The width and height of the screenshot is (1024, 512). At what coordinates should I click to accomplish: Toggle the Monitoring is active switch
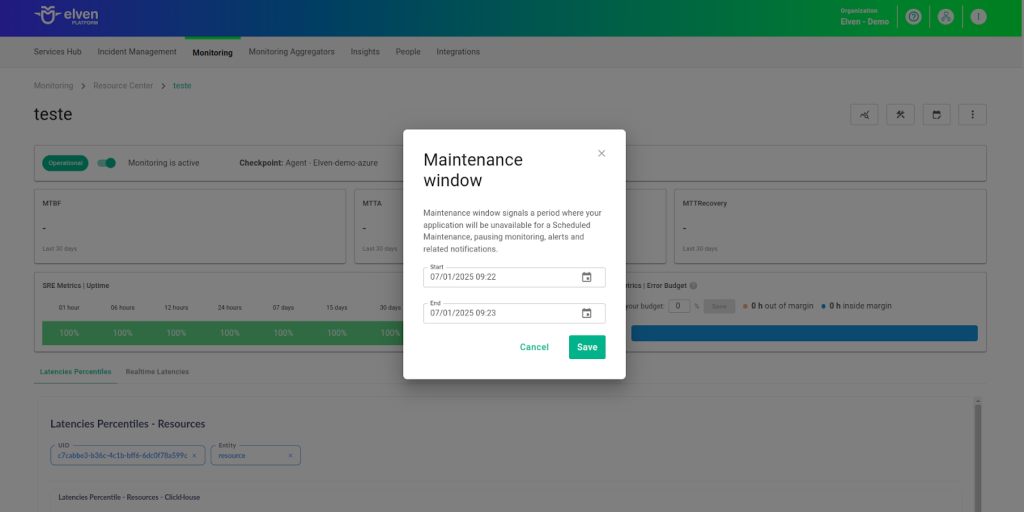coord(107,163)
